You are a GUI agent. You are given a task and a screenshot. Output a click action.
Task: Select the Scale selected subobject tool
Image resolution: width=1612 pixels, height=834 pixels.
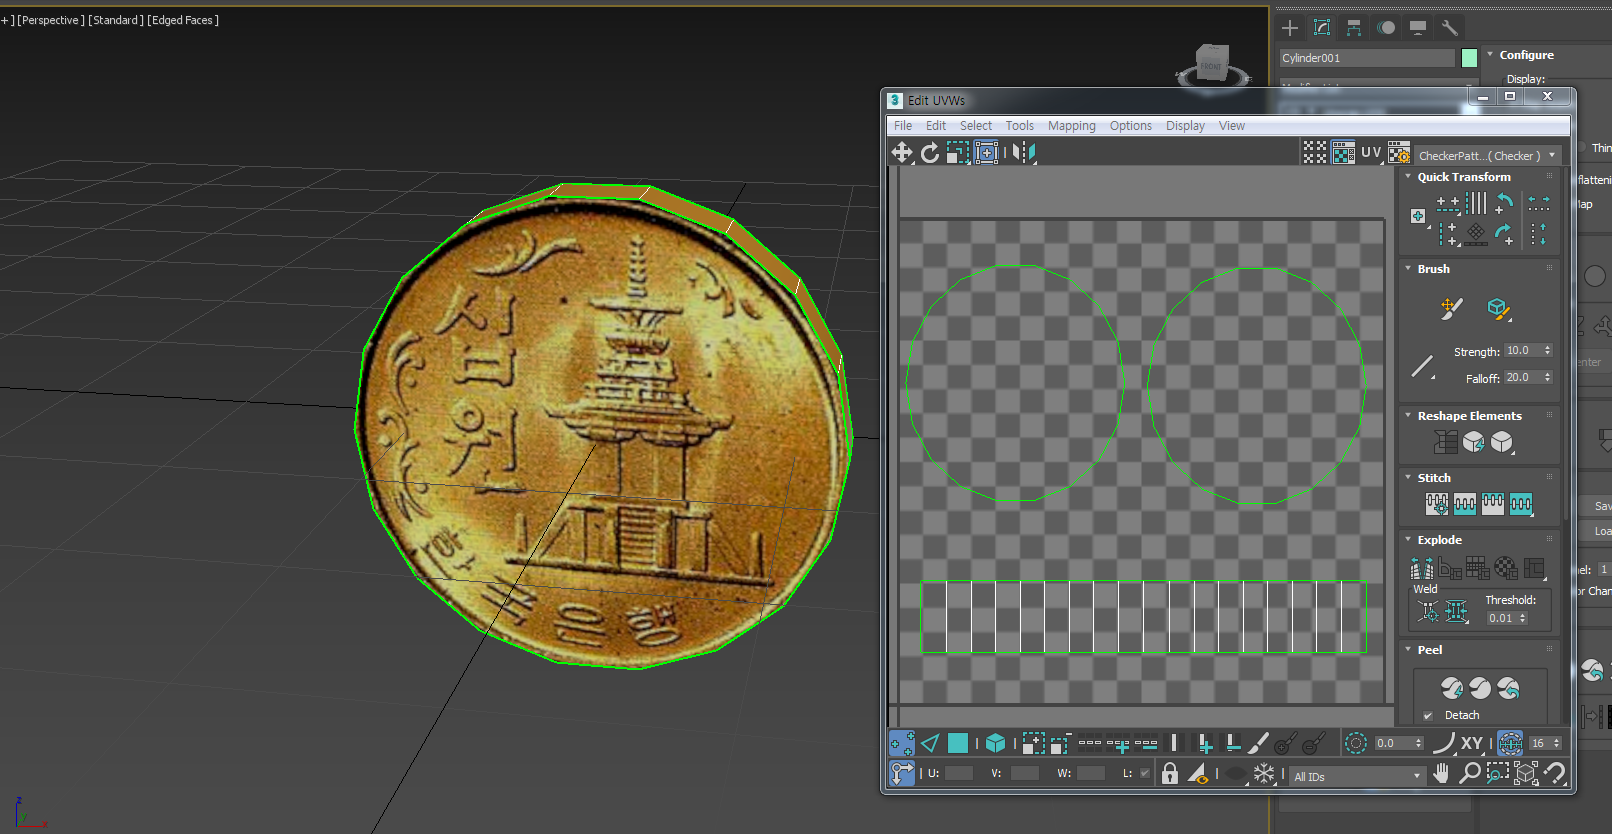click(x=958, y=152)
